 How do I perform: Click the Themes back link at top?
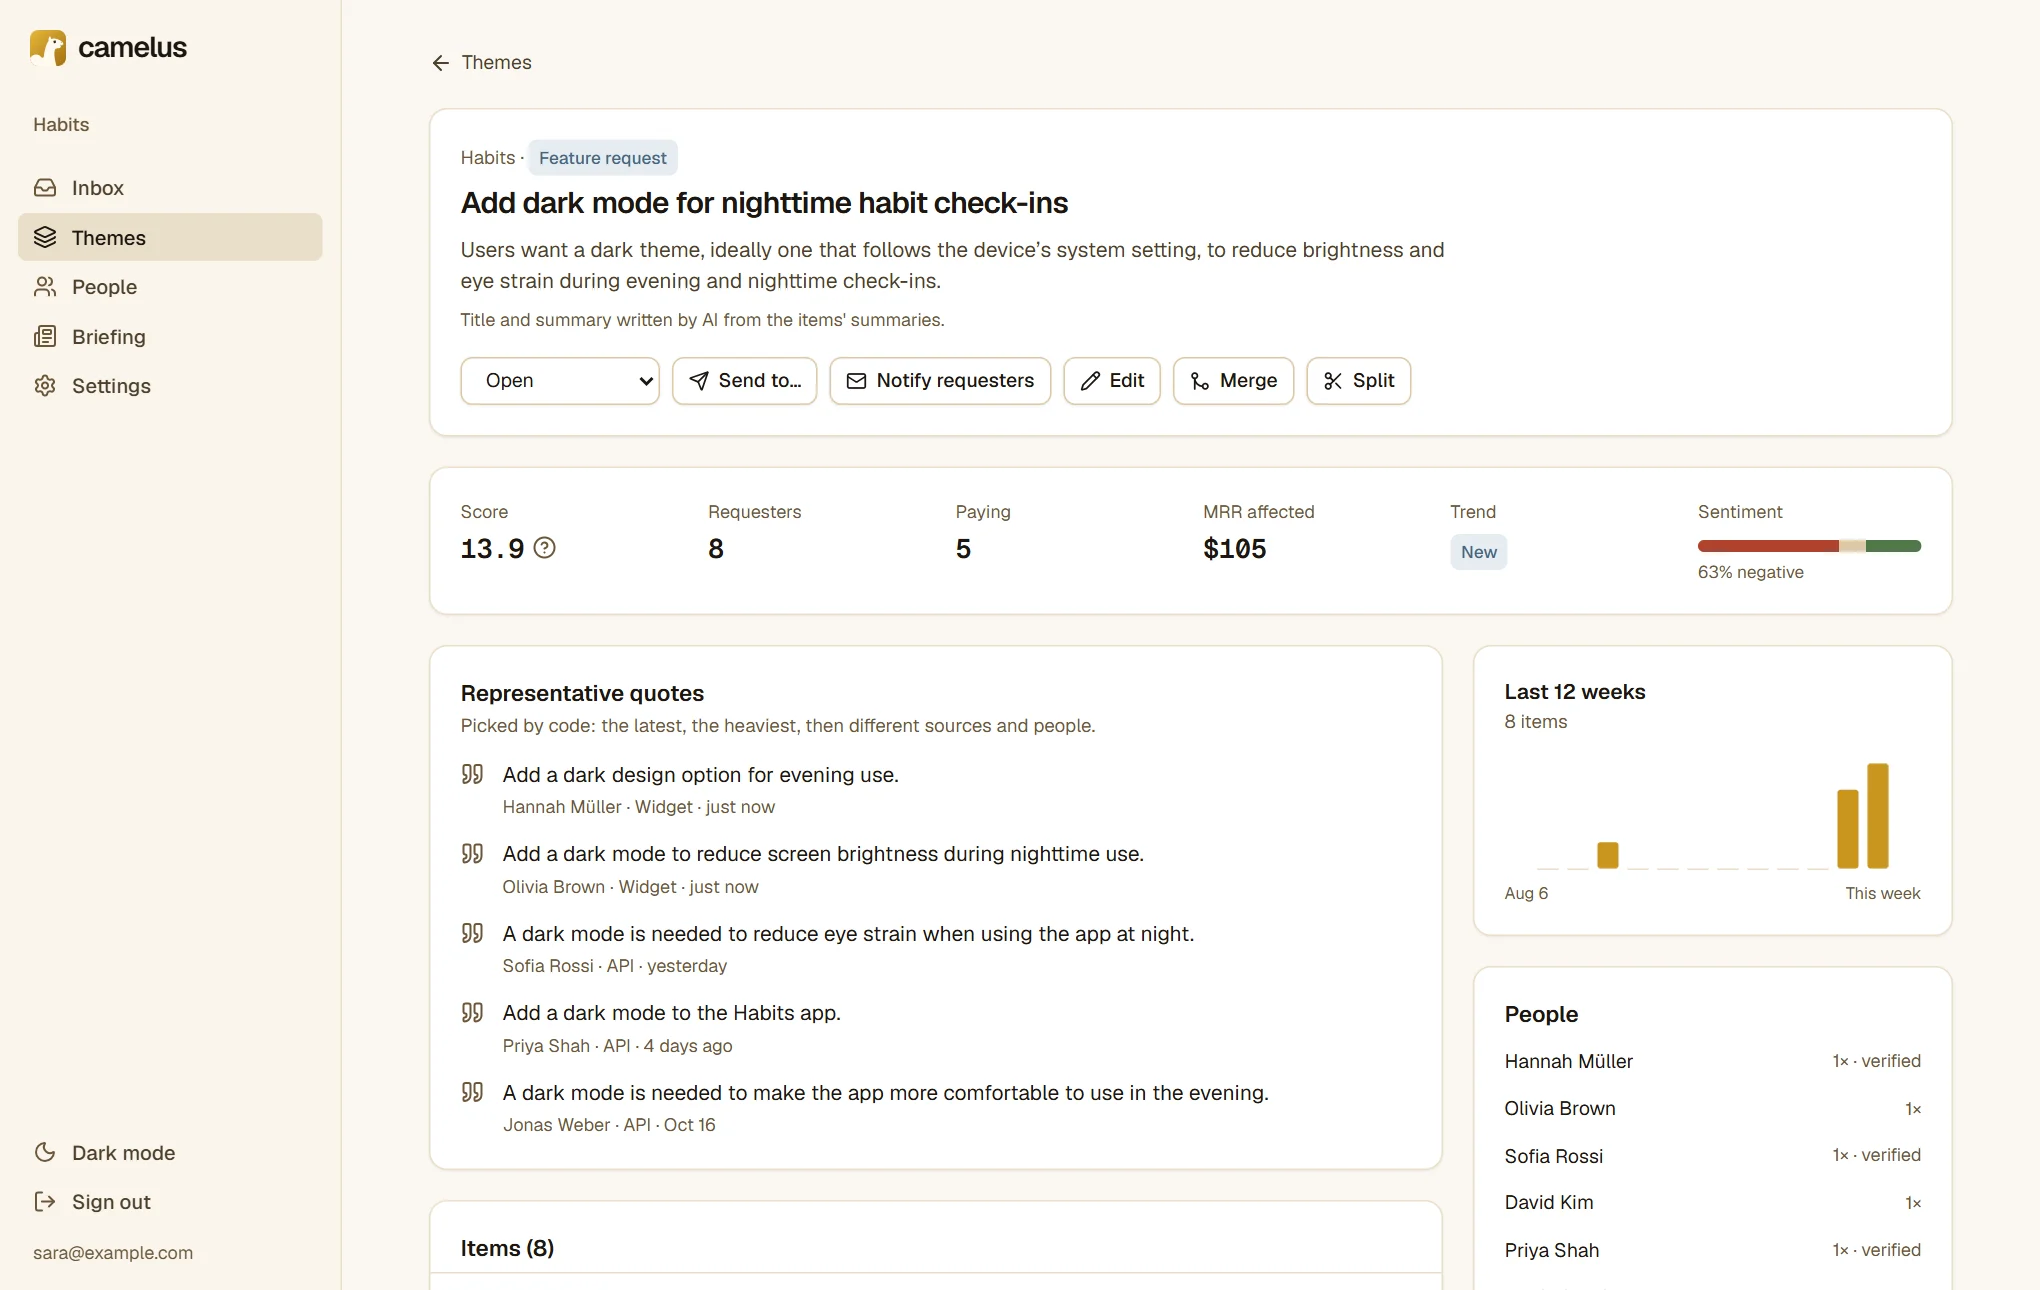pyautogui.click(x=482, y=63)
